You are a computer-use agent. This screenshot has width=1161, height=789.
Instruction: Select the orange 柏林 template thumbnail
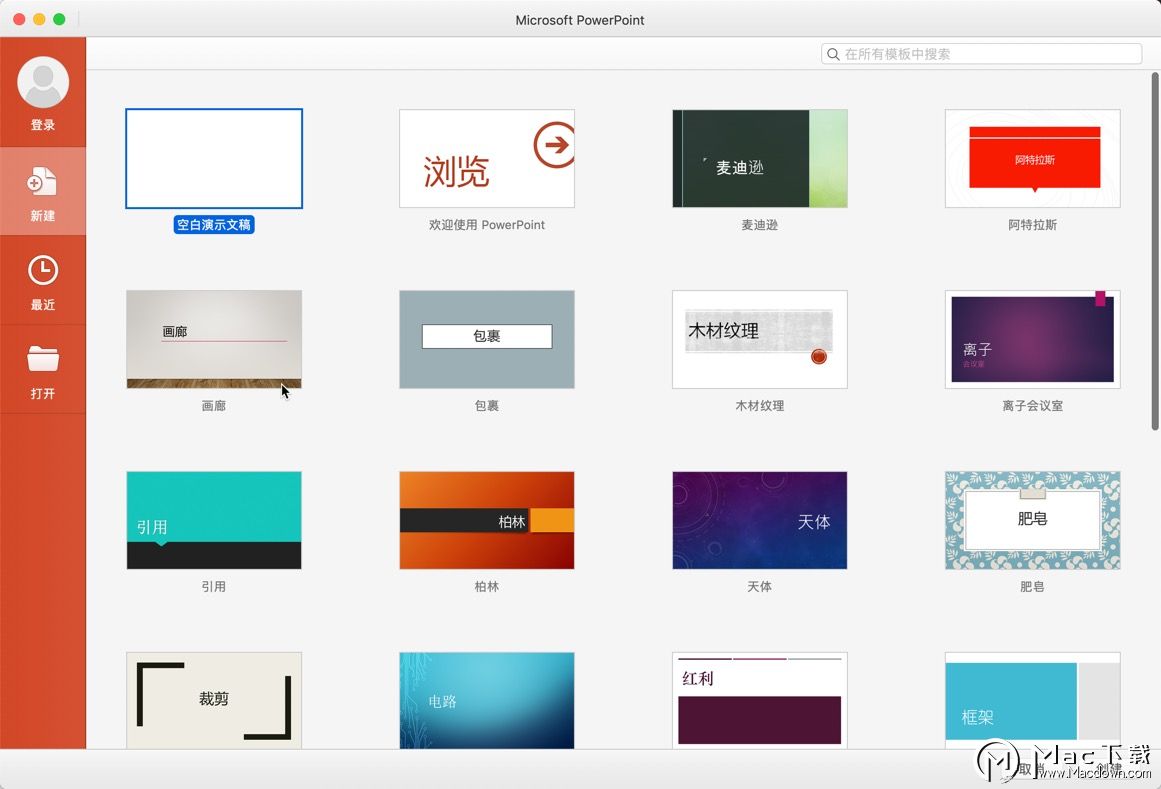tap(486, 520)
